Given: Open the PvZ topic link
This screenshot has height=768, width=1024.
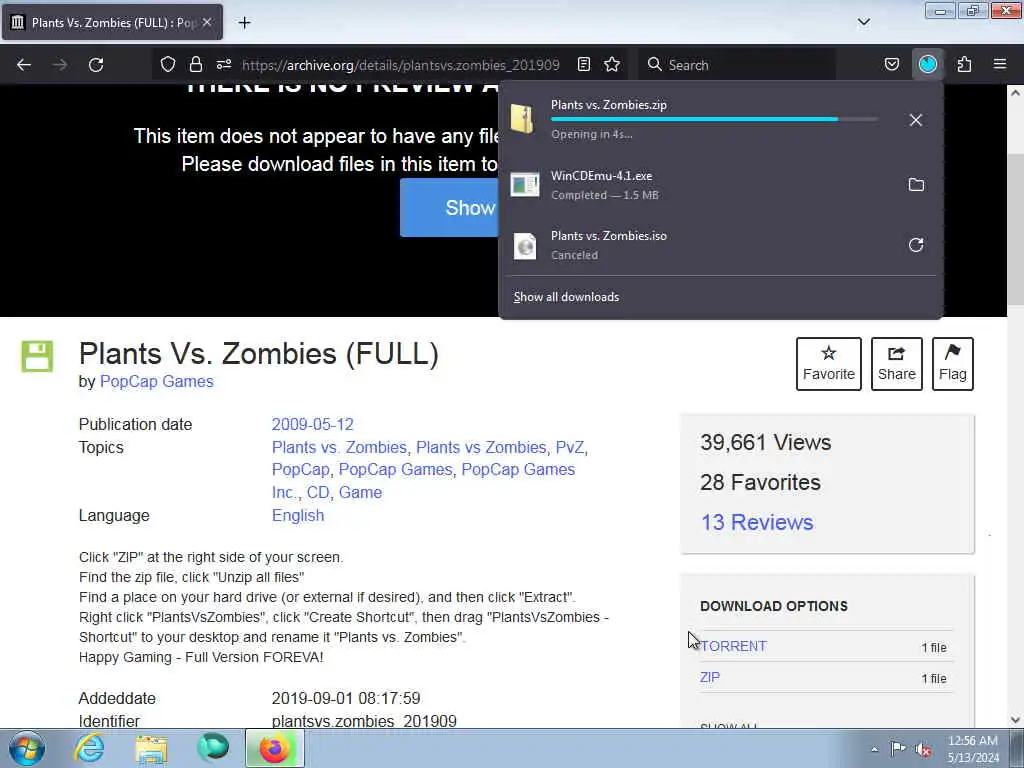Looking at the screenshot, I should pyautogui.click(x=569, y=447).
